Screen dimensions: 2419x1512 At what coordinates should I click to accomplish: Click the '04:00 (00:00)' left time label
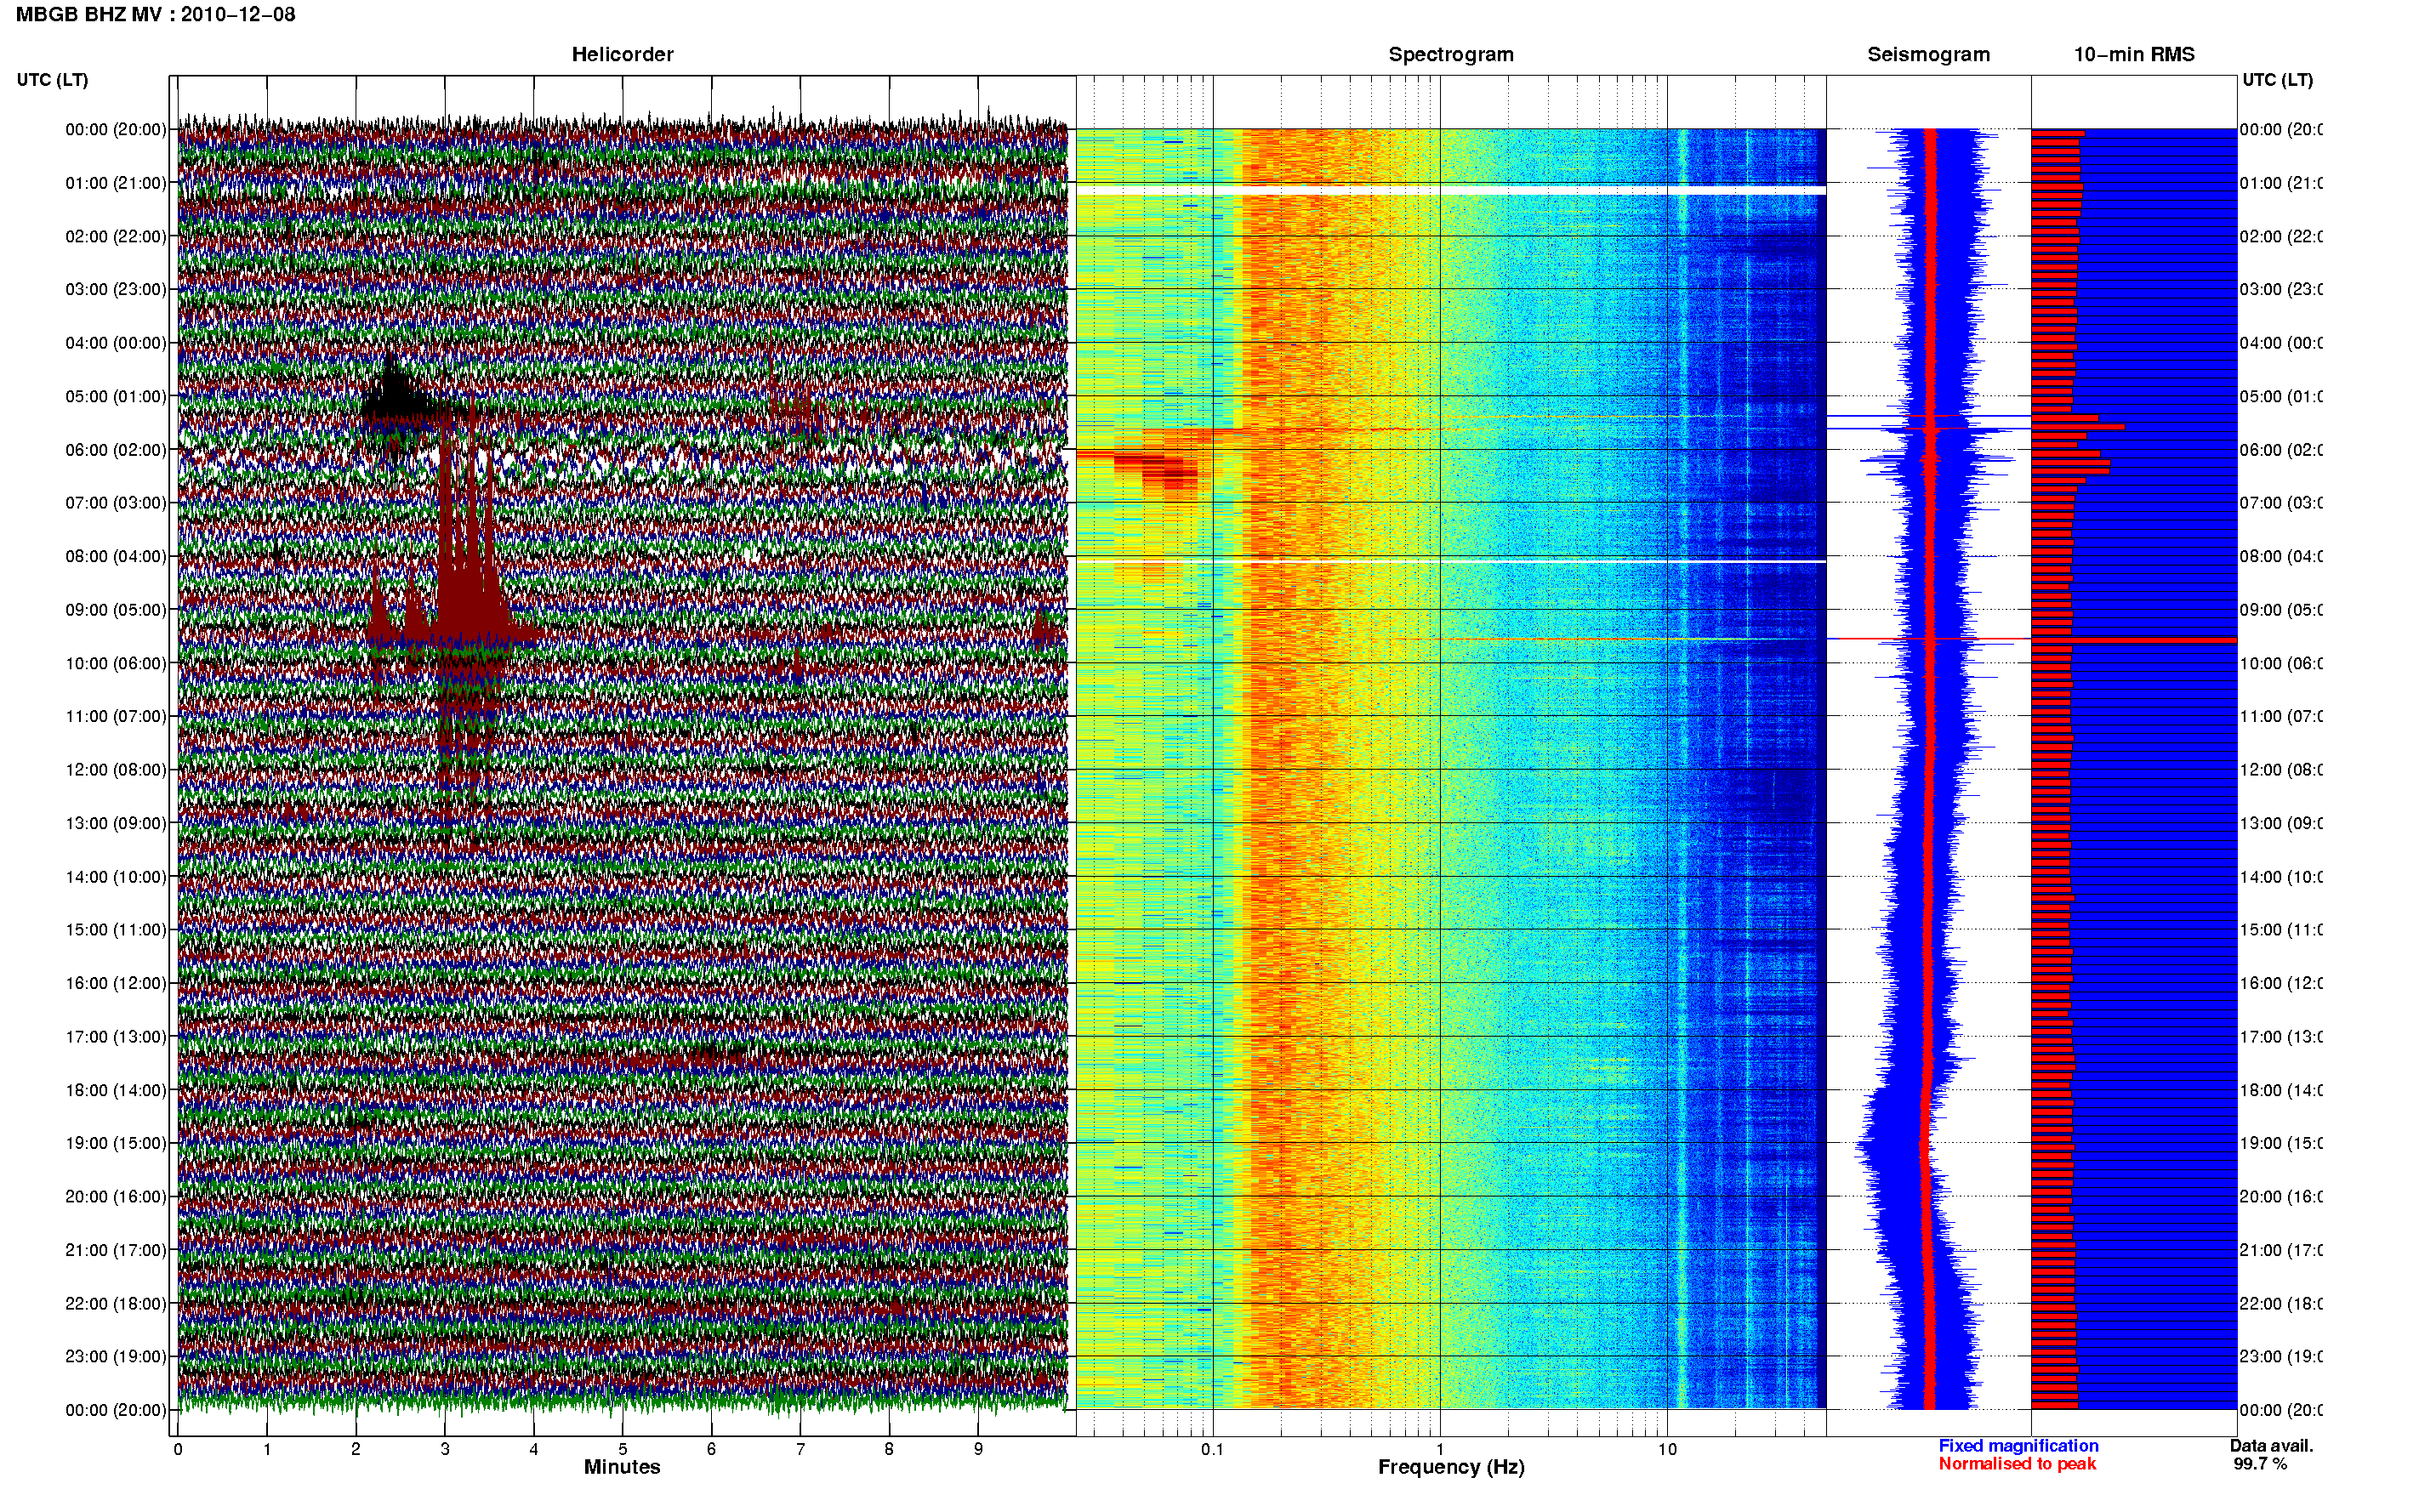click(x=116, y=343)
